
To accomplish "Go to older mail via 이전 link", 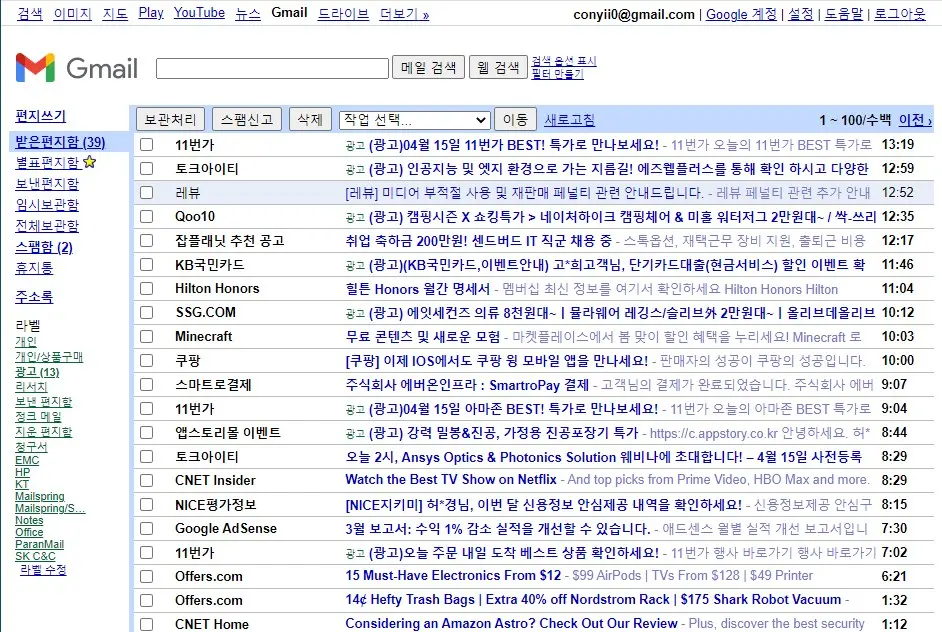I will point(915,120).
